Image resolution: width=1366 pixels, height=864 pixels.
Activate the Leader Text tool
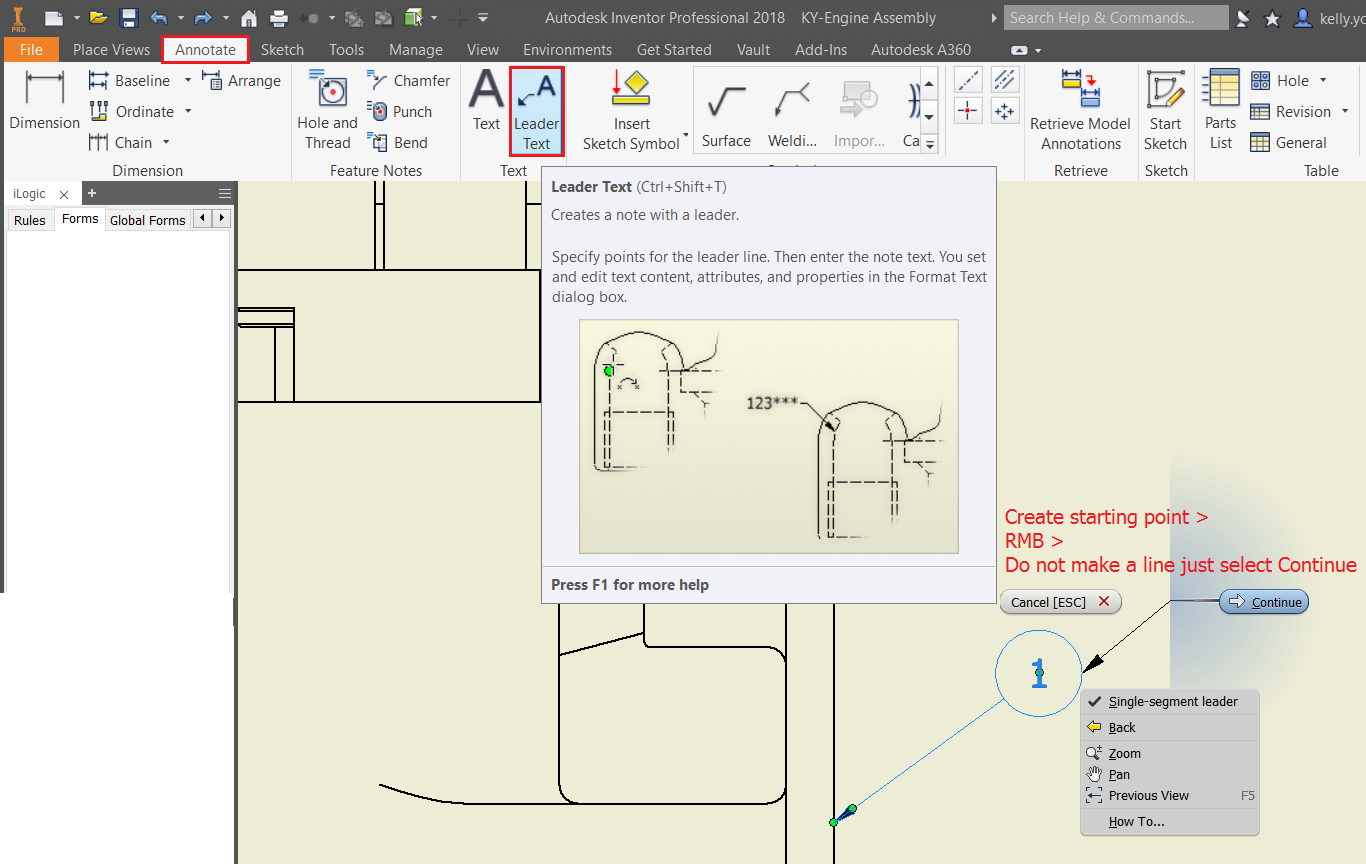click(537, 111)
